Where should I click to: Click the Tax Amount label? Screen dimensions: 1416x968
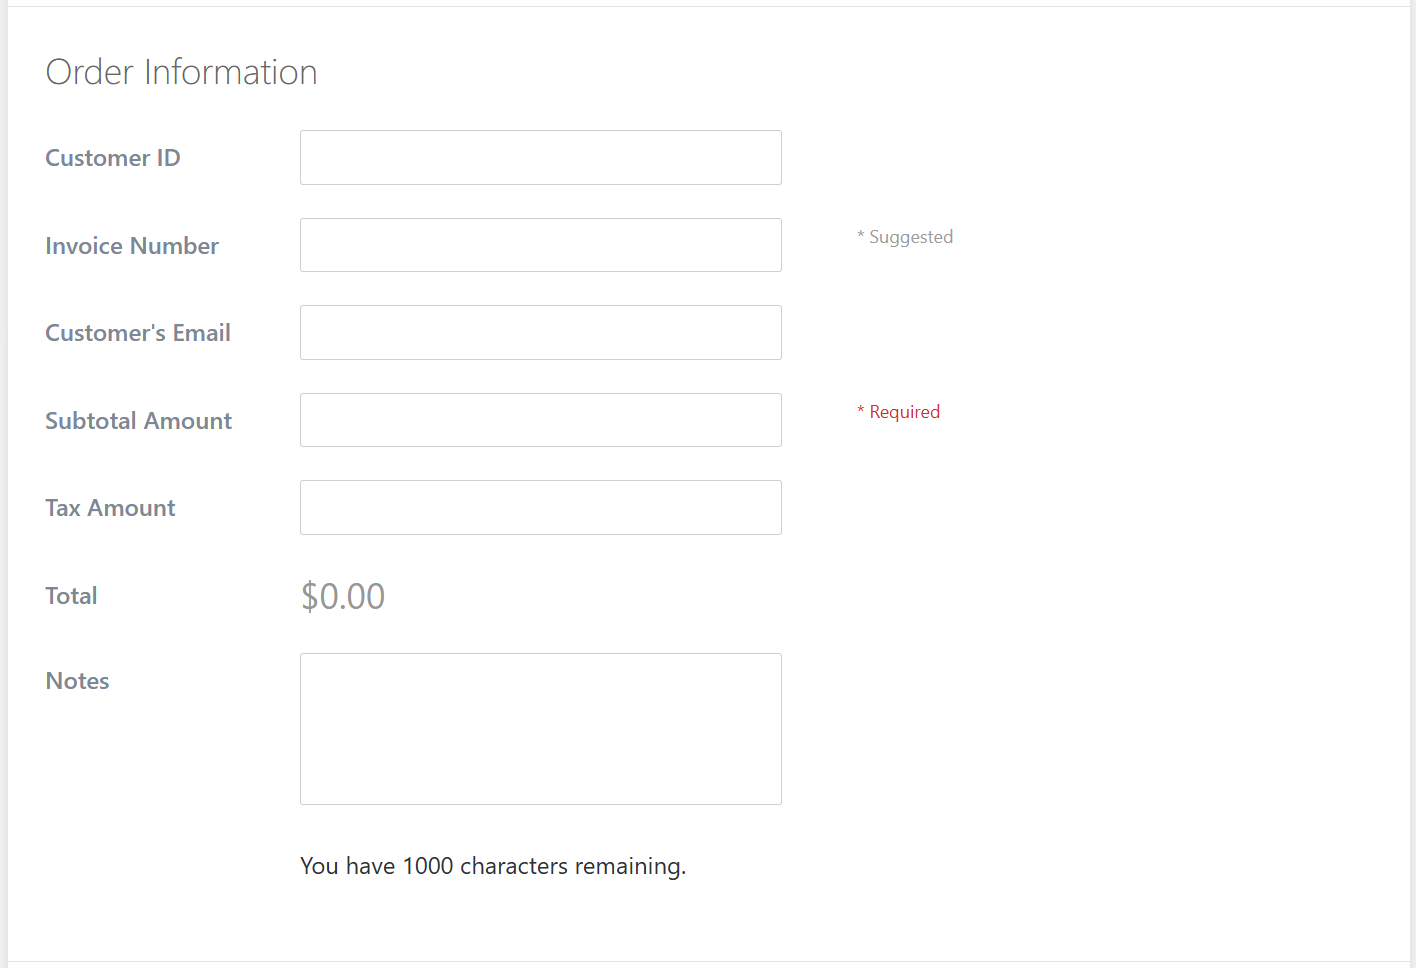110,508
